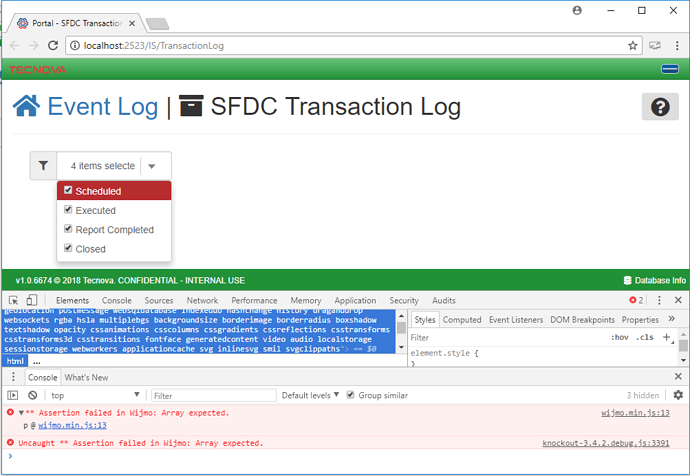Bookmark this page with the star icon
The width and height of the screenshot is (690, 476).
click(632, 45)
